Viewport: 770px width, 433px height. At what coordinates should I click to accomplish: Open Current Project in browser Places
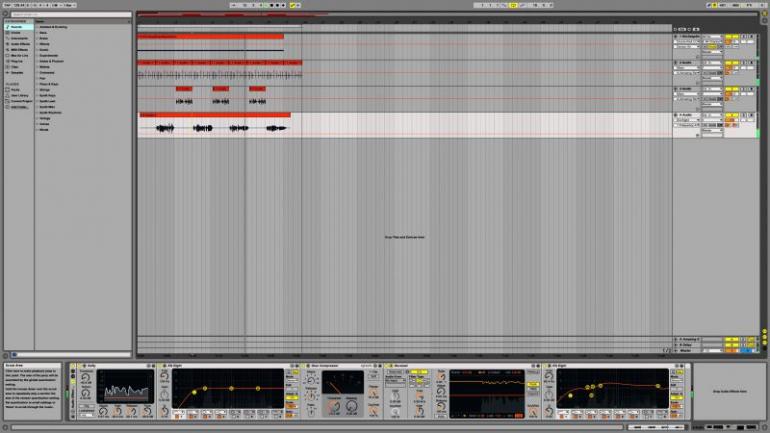19,101
